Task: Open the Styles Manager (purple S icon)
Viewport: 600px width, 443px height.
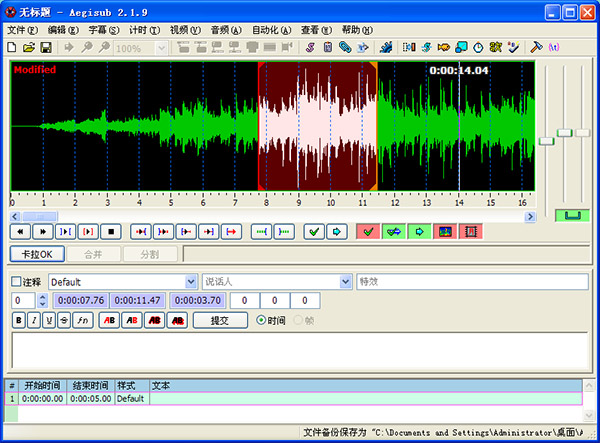Action: pyautogui.click(x=310, y=47)
